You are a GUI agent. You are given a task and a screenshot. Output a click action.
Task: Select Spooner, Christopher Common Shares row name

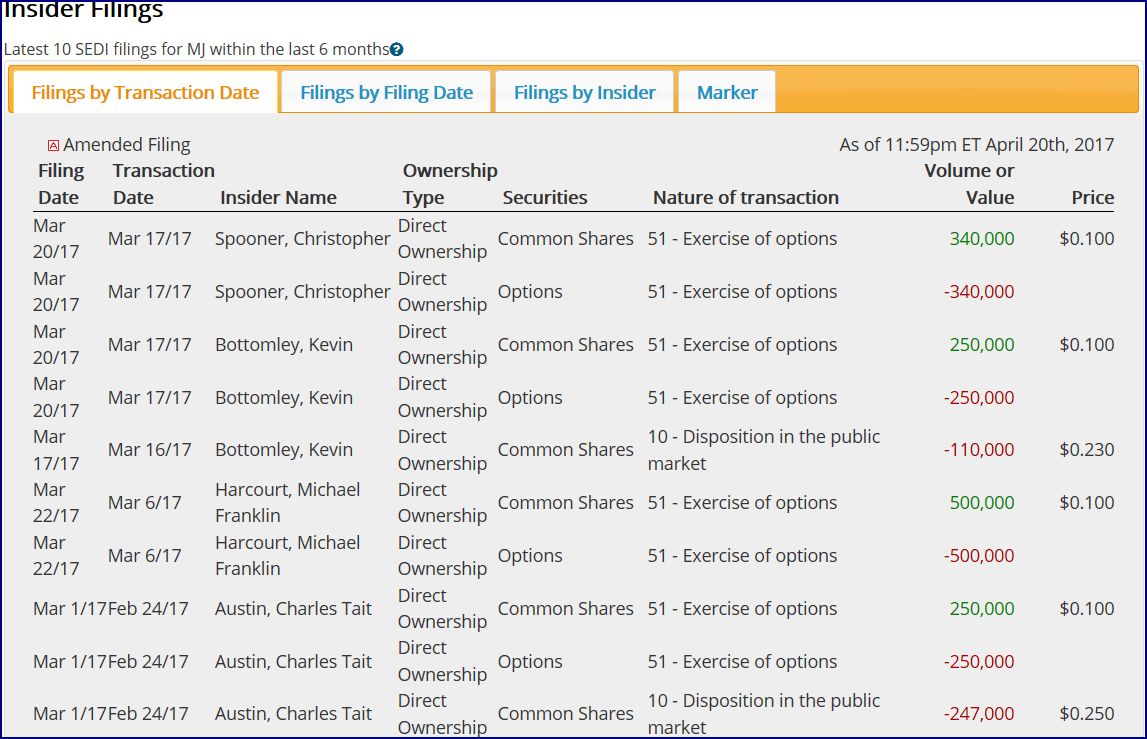tap(302, 239)
